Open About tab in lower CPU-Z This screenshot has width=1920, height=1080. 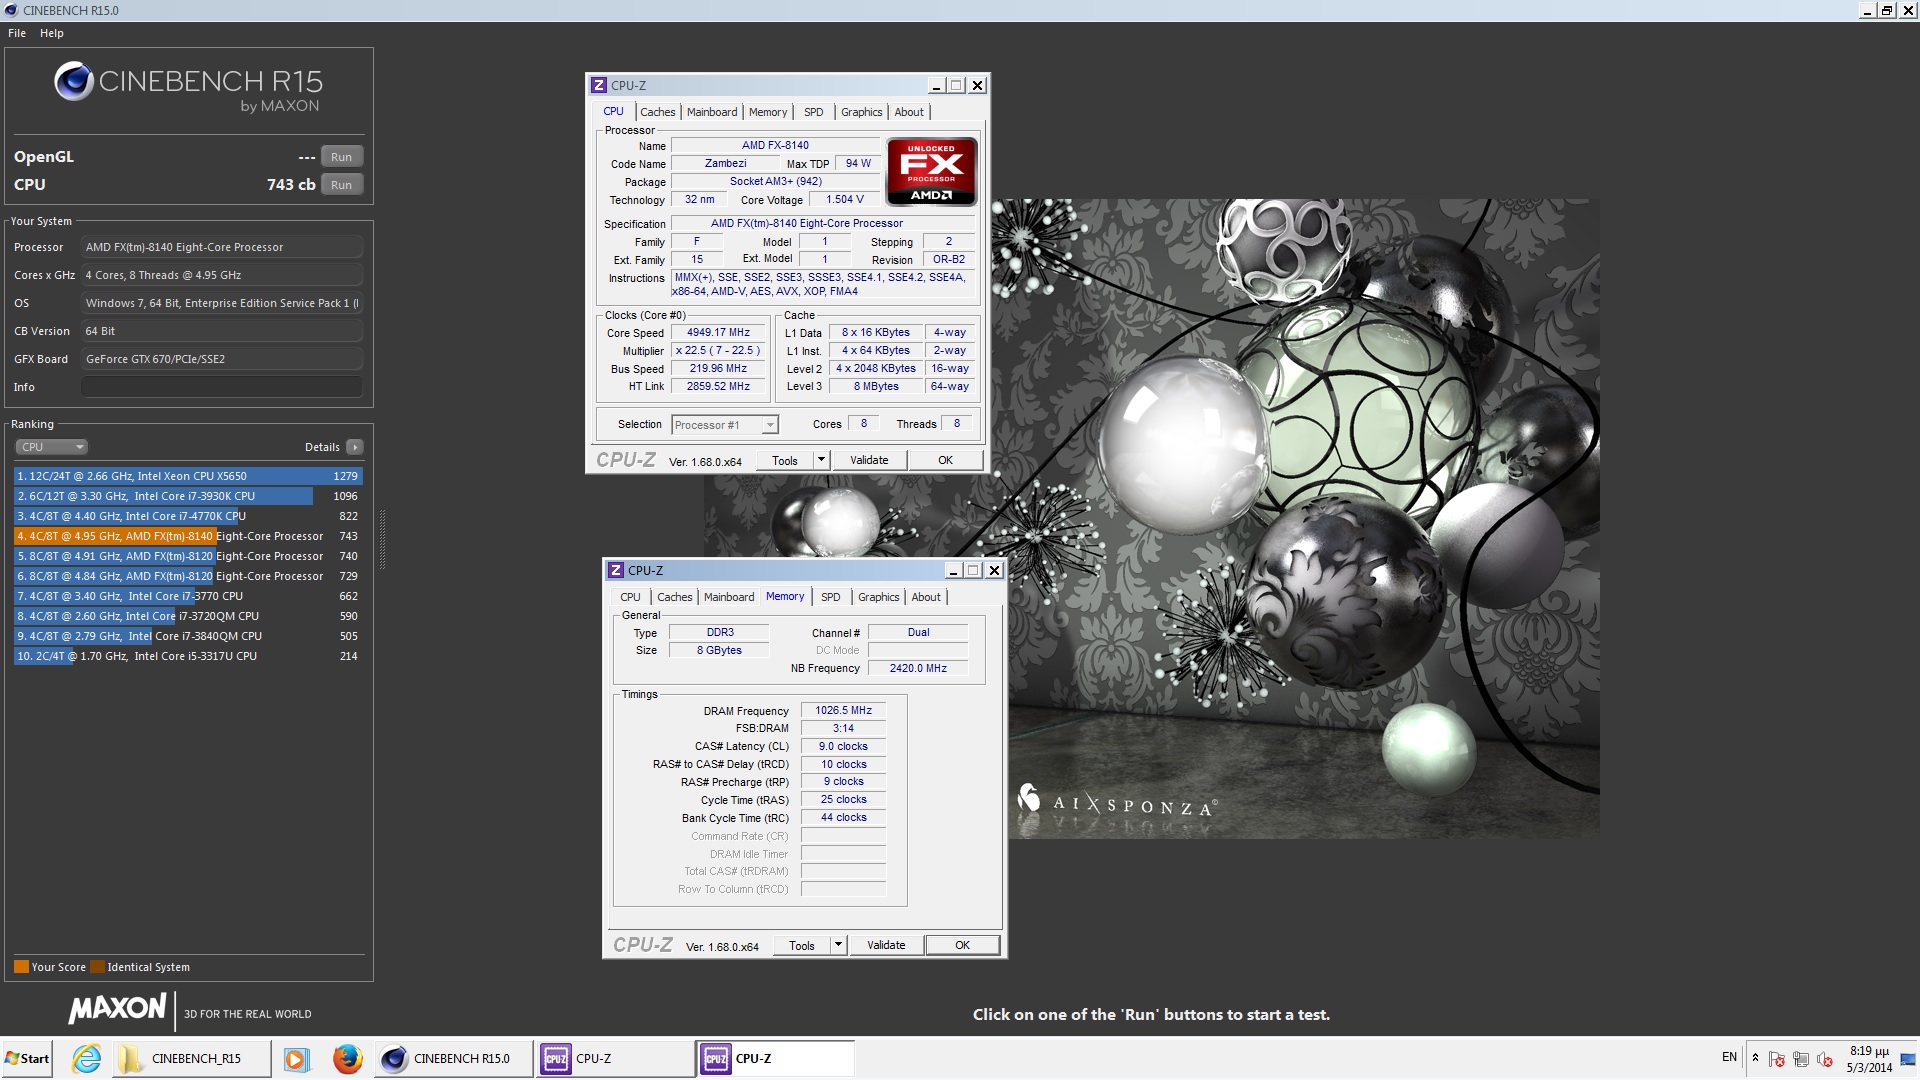point(926,597)
